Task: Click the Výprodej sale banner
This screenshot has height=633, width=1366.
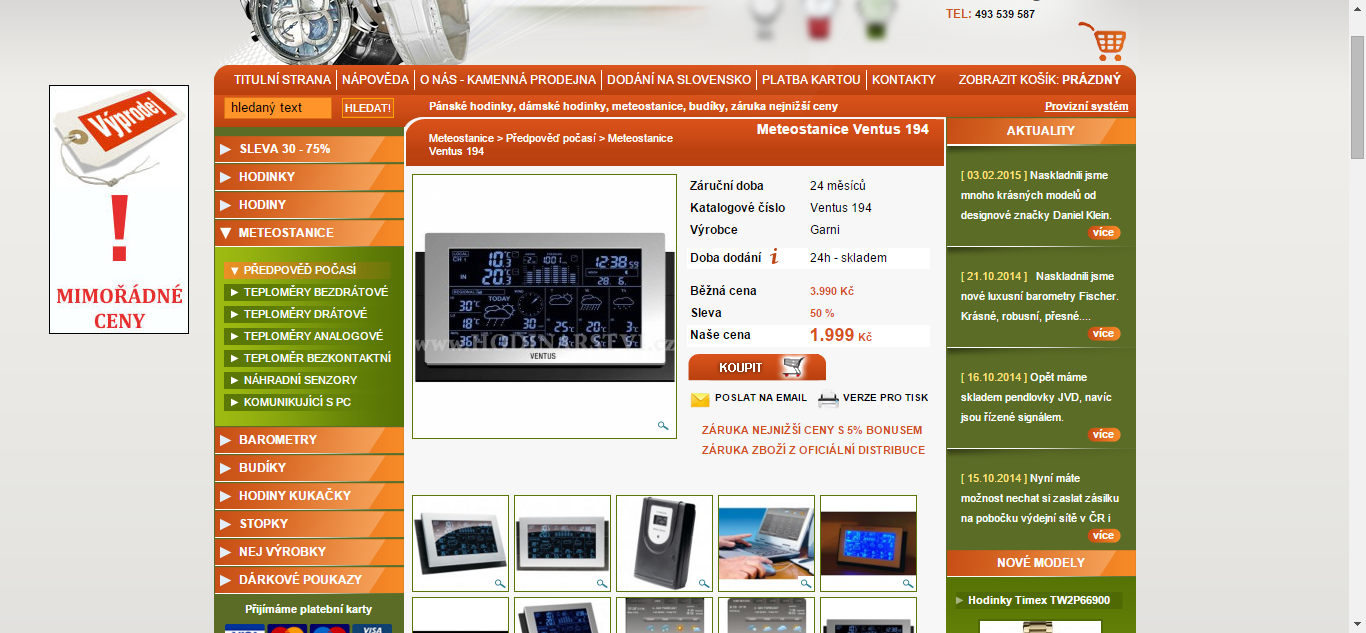Action: 119,209
